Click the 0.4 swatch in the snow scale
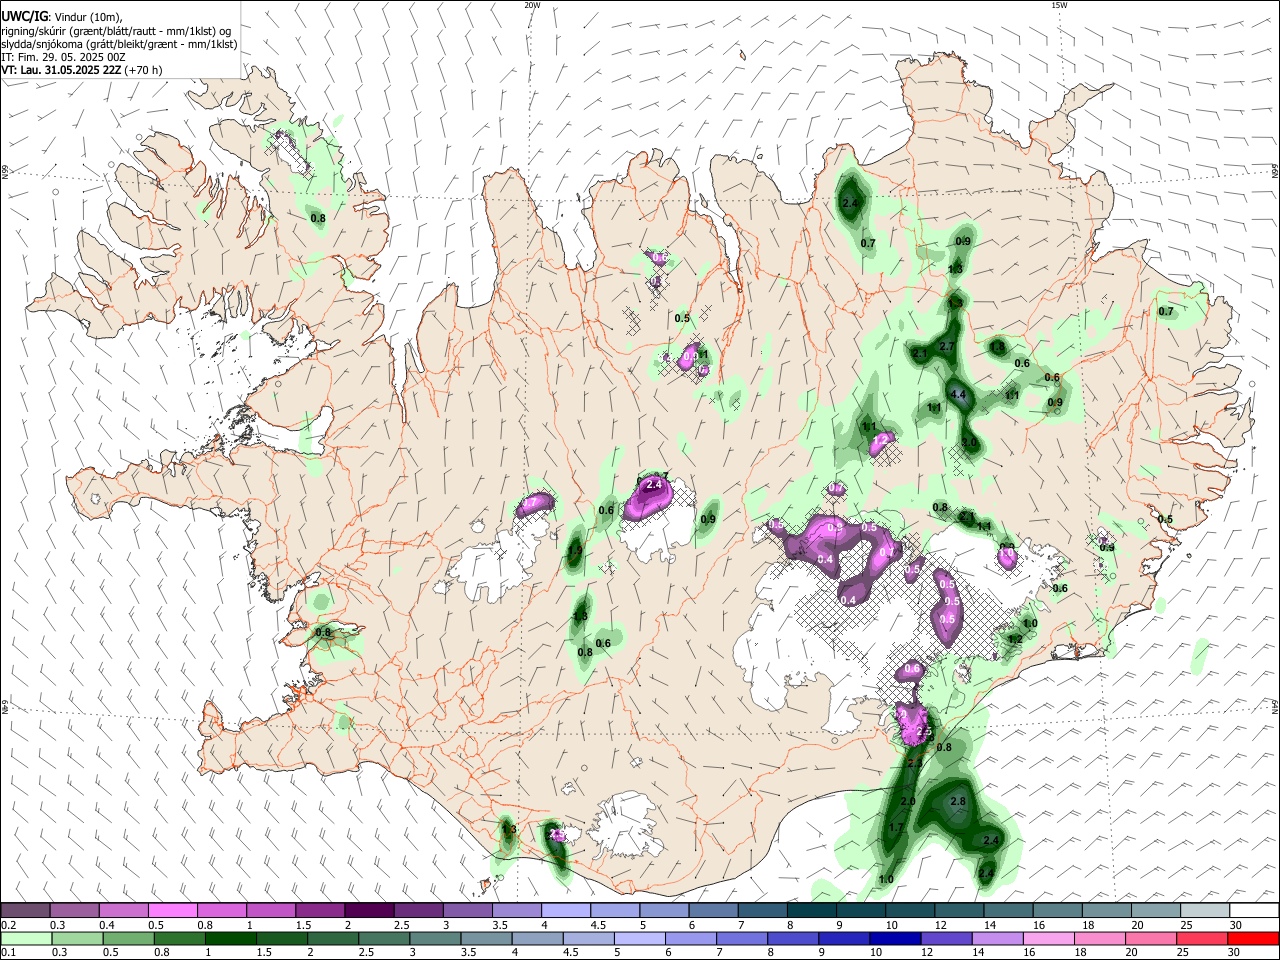1280x960 pixels. (123, 910)
